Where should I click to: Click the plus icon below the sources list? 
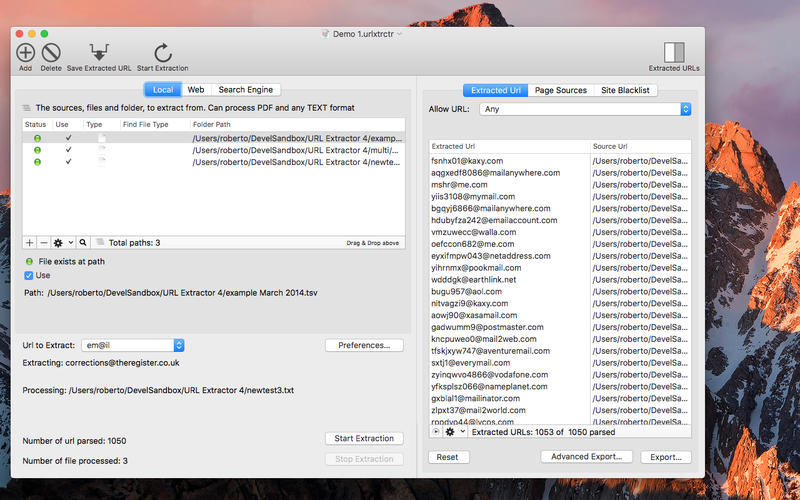pos(29,243)
